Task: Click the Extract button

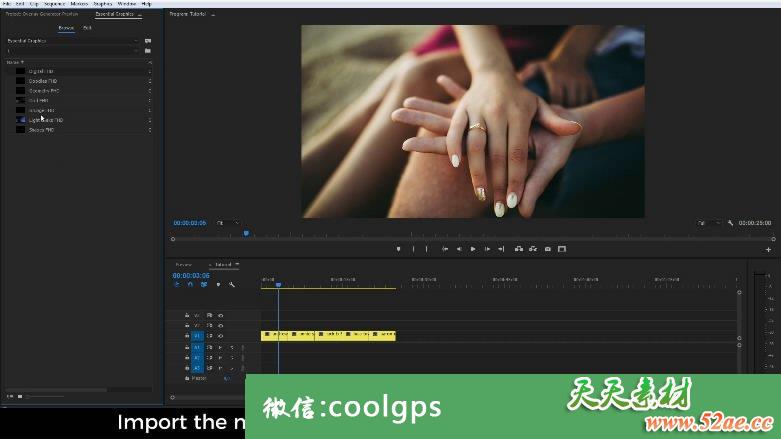Action: pos(533,249)
